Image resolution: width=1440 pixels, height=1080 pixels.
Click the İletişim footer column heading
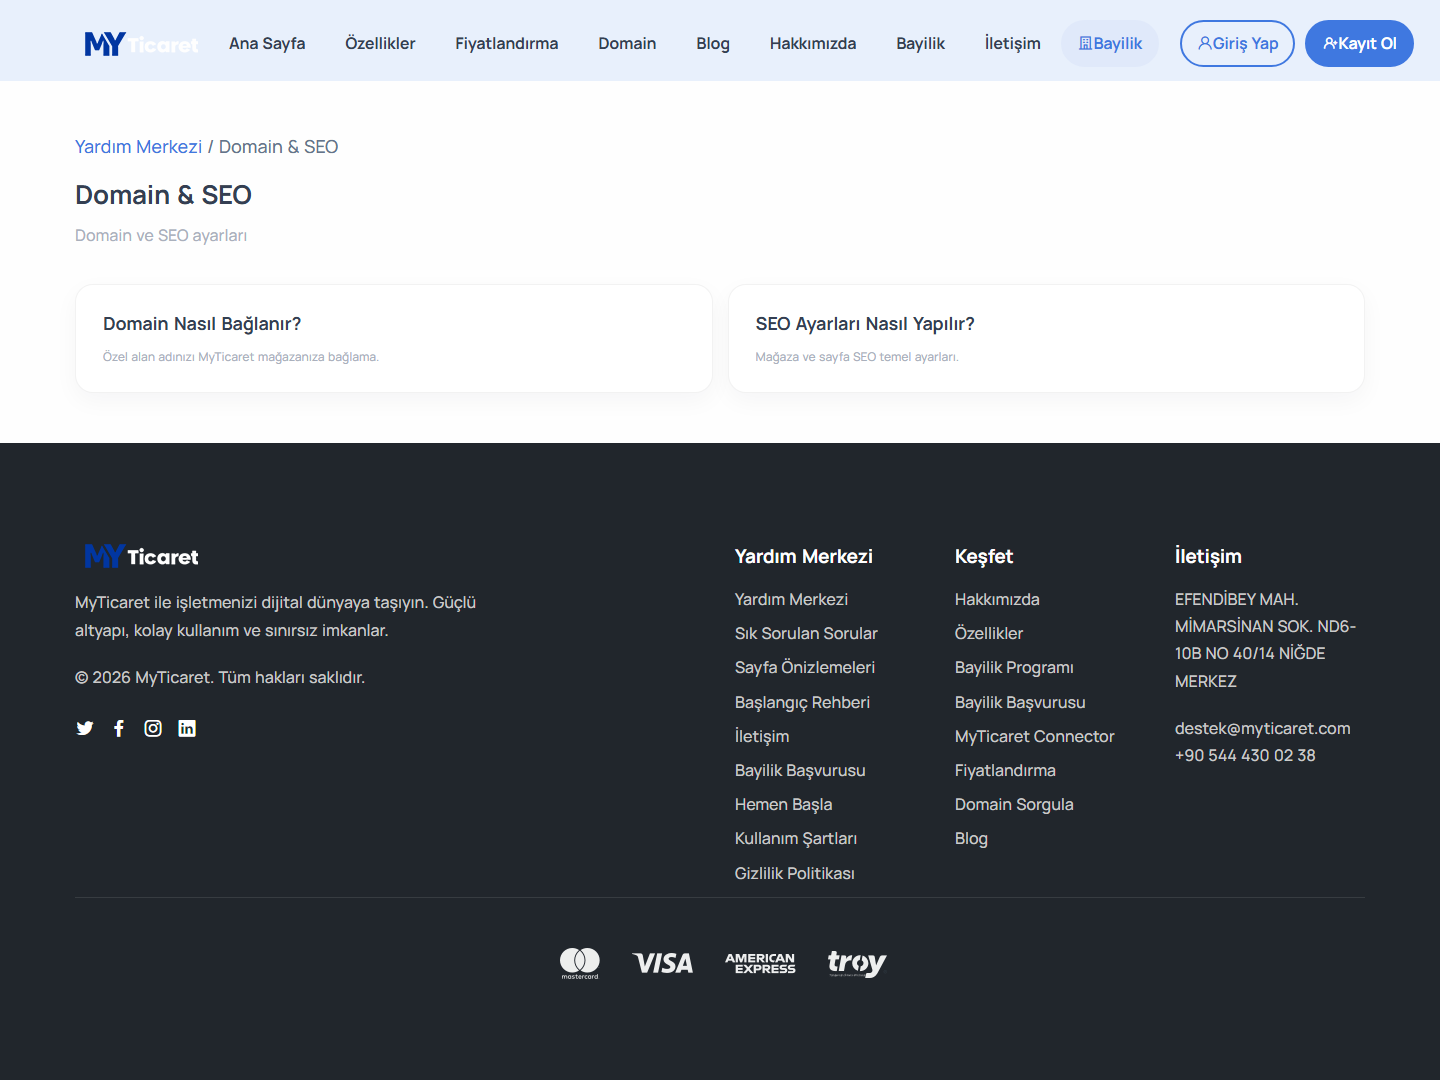pos(1208,556)
